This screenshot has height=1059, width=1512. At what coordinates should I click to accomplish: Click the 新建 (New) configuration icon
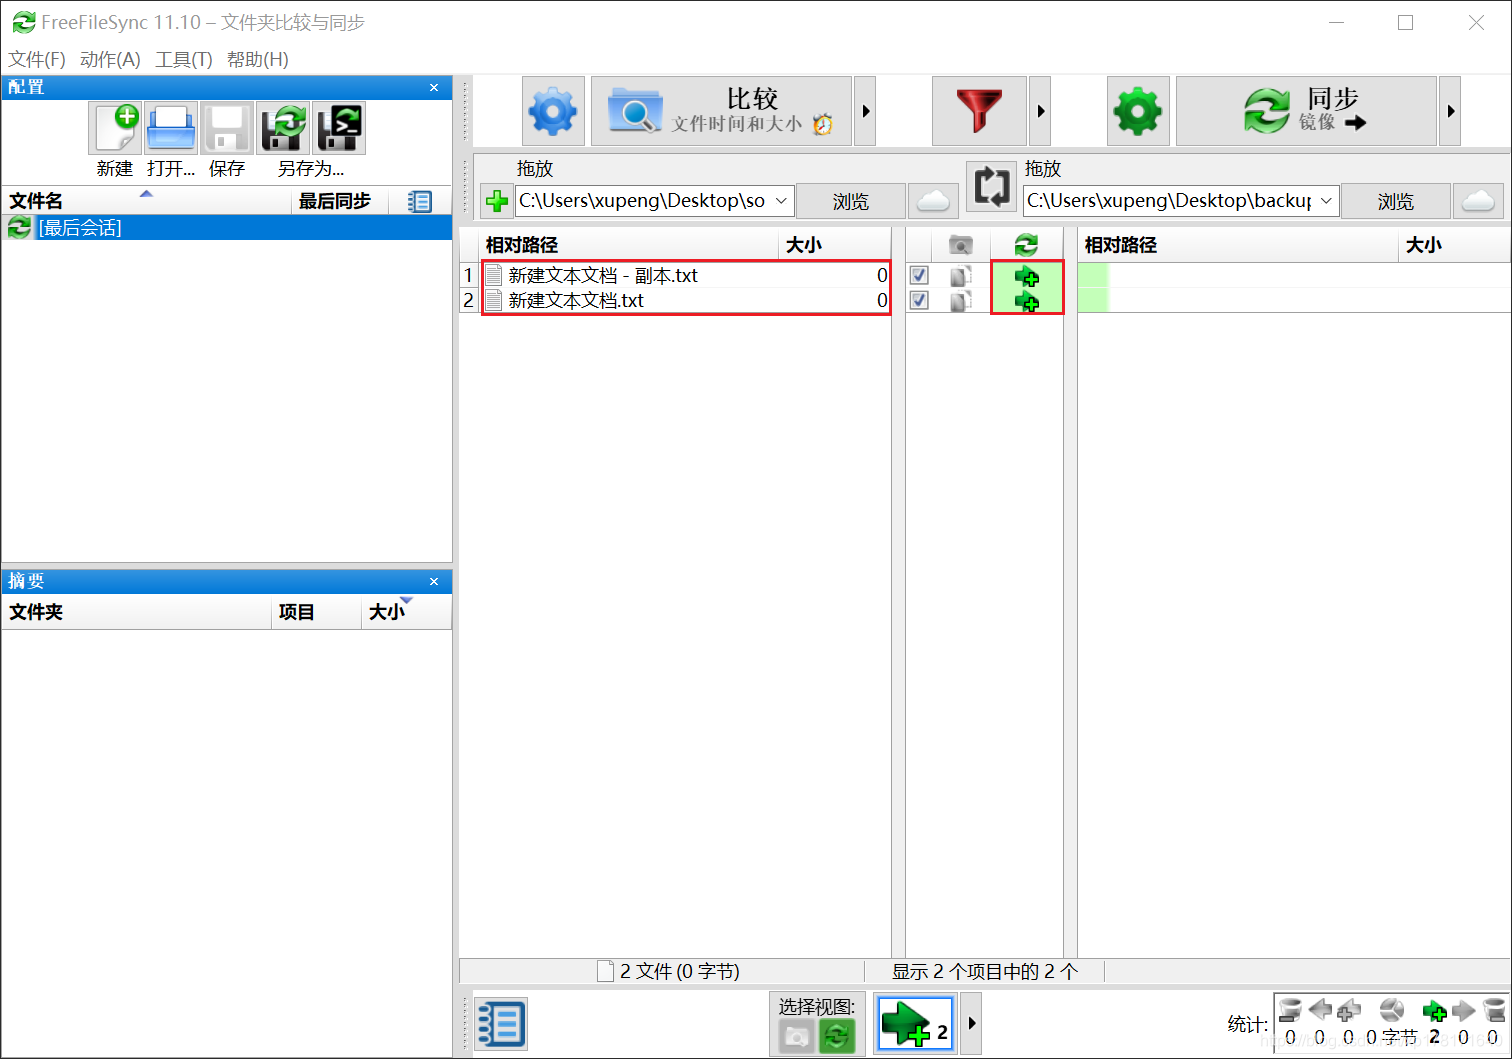(116, 128)
